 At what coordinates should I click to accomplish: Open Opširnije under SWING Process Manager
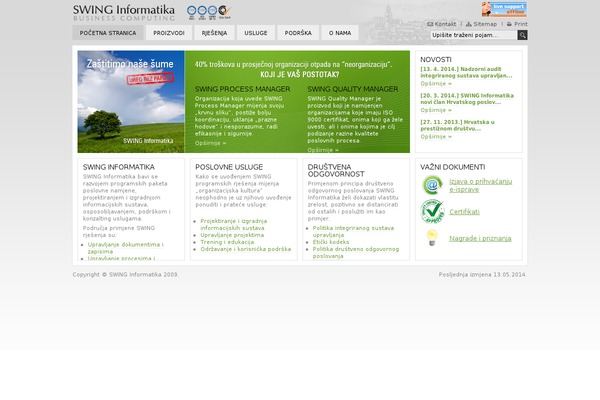pyautogui.click(x=210, y=143)
